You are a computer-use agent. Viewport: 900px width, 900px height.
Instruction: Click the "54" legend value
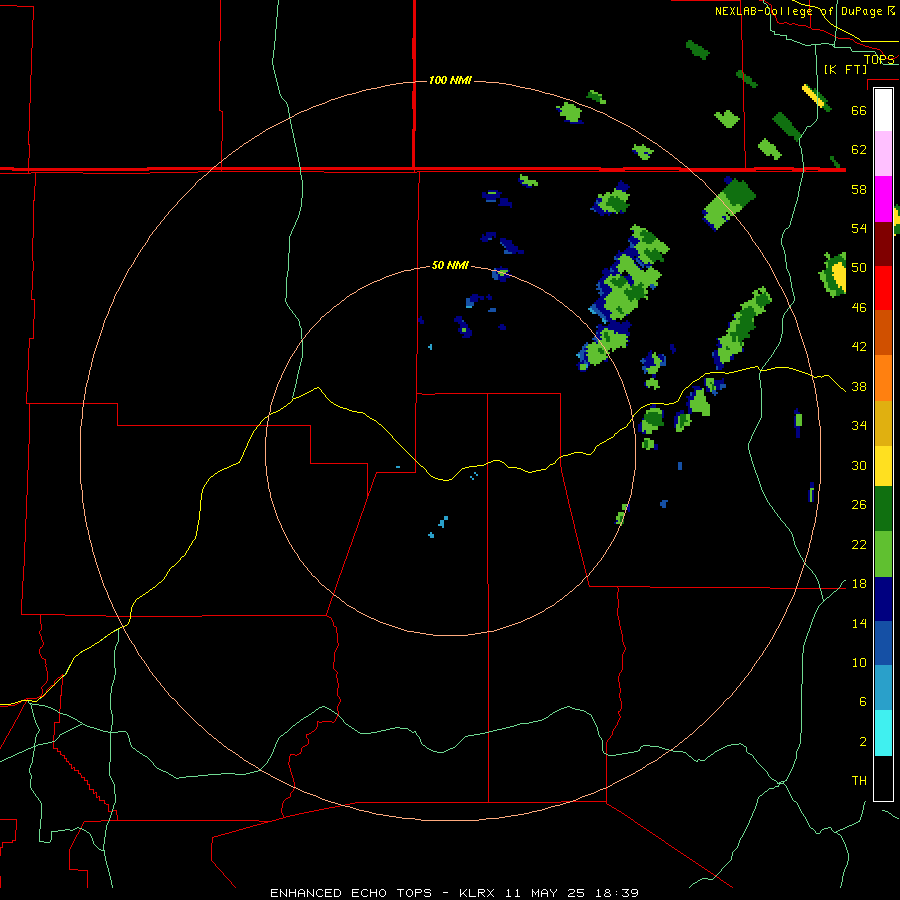coord(859,228)
